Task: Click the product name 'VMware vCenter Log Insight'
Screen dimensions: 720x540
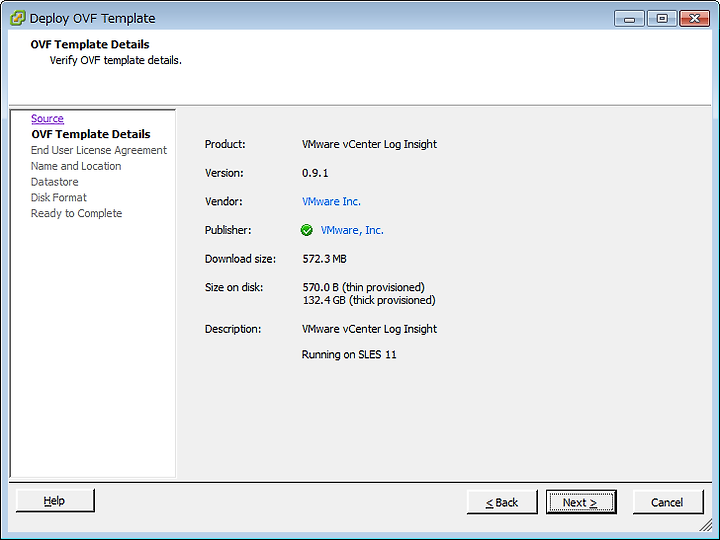Action: (369, 144)
